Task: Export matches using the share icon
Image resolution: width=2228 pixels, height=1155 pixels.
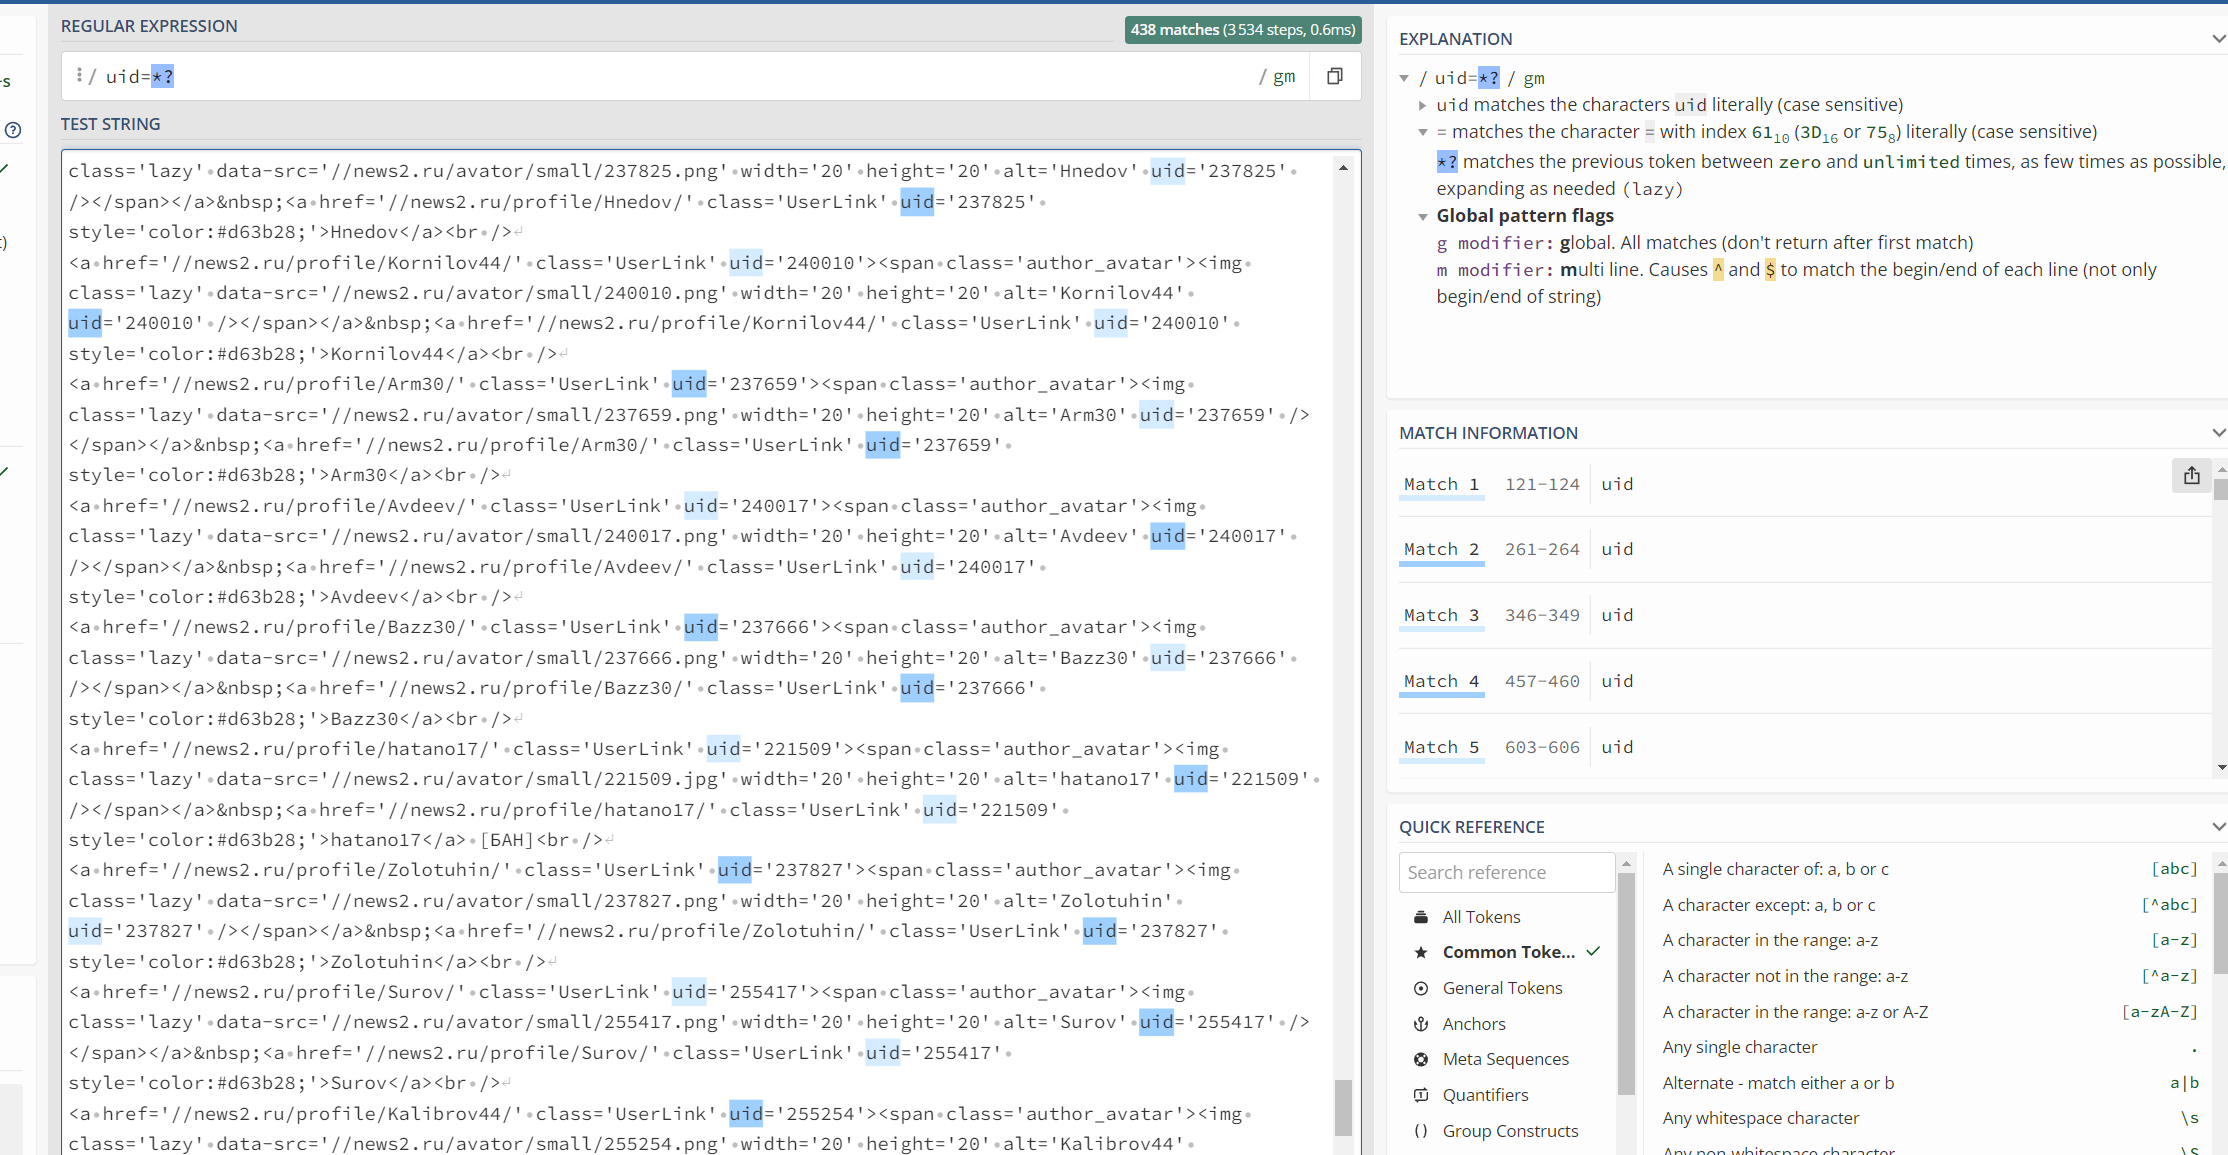Action: tap(2191, 476)
